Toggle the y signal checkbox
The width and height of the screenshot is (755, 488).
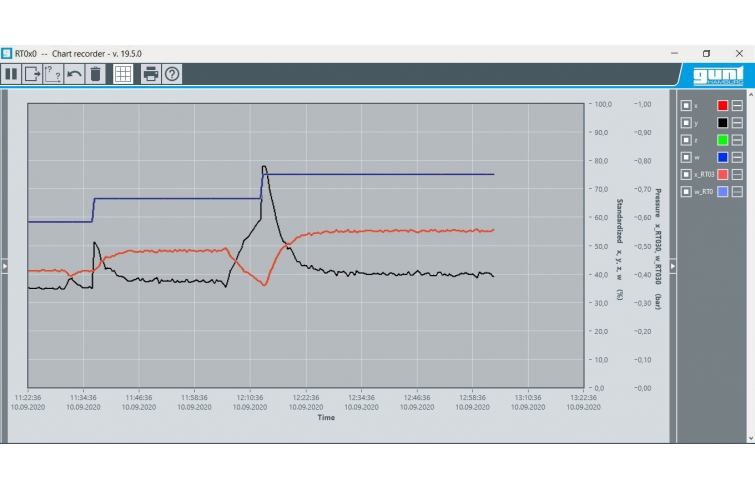686,122
